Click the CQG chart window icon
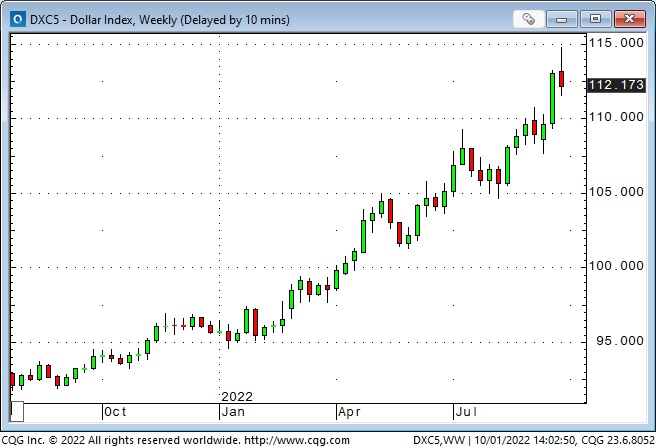The image size is (656, 448). click(x=18, y=19)
